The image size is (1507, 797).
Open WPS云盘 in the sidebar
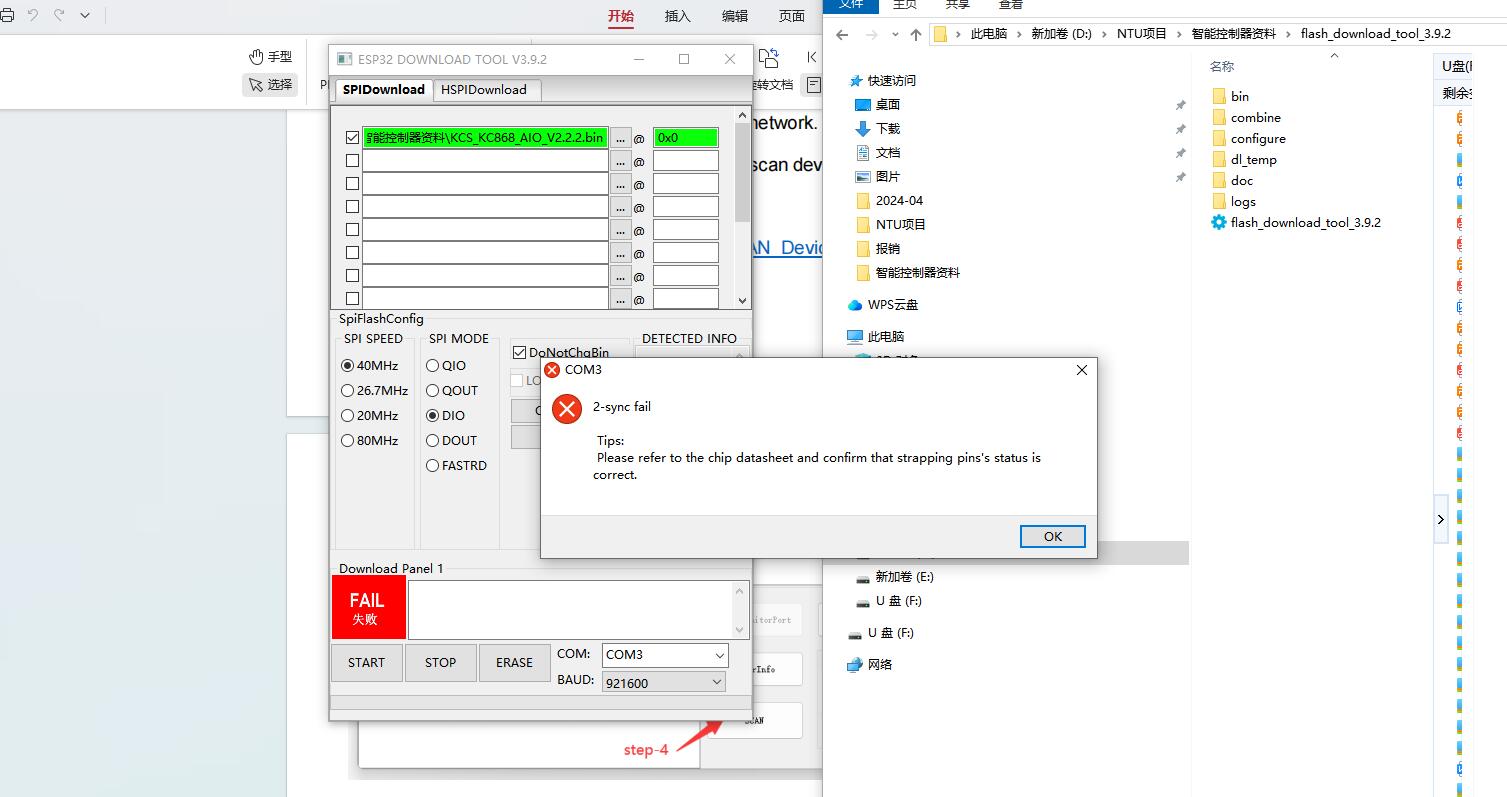[x=892, y=305]
